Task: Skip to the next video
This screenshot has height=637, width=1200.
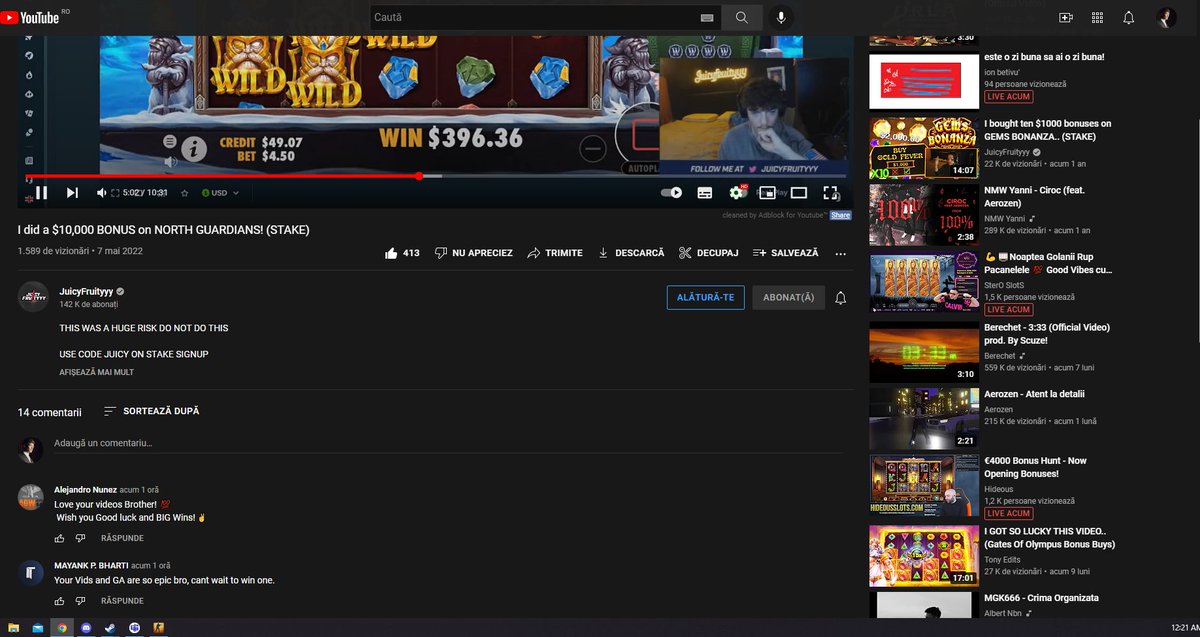Action: click(x=72, y=193)
